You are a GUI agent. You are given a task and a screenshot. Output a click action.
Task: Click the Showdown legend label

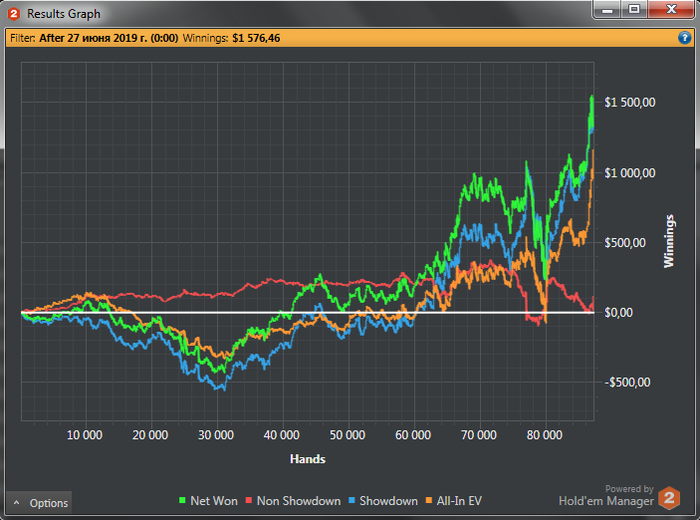click(388, 501)
